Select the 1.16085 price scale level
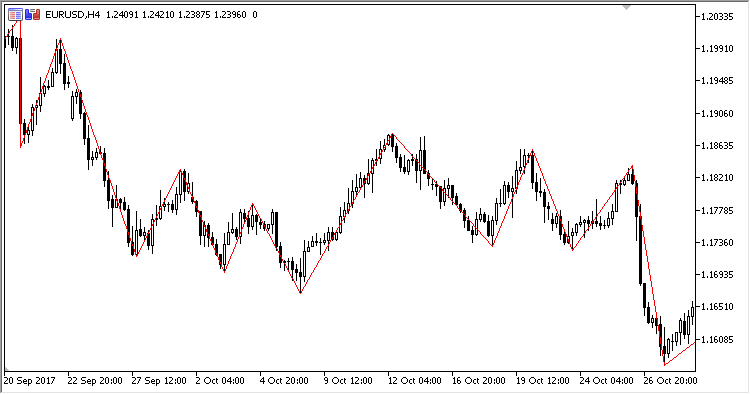Image resolution: width=750 pixels, height=394 pixels. pos(717,340)
